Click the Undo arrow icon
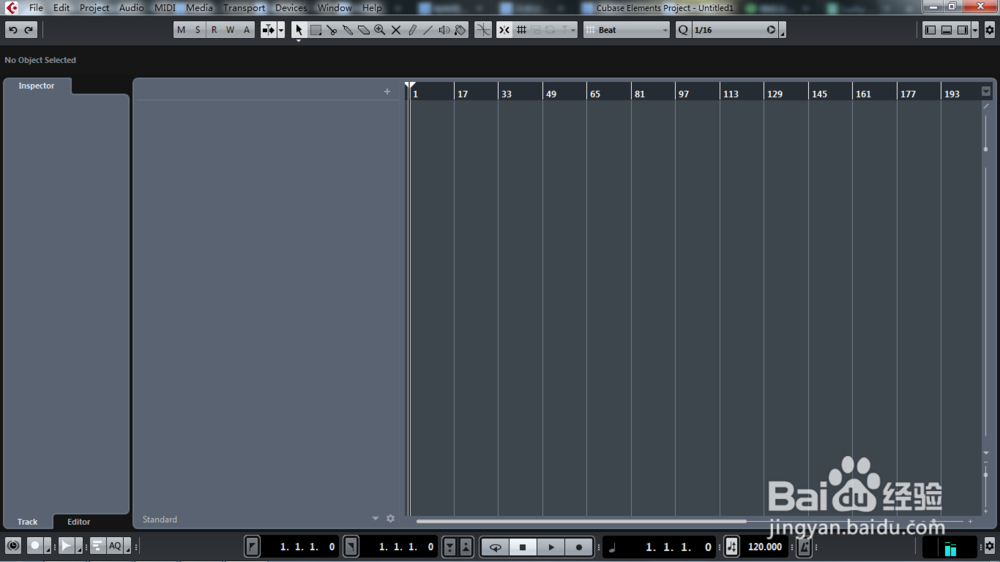Screen dimensions: 1000x562 13,30
